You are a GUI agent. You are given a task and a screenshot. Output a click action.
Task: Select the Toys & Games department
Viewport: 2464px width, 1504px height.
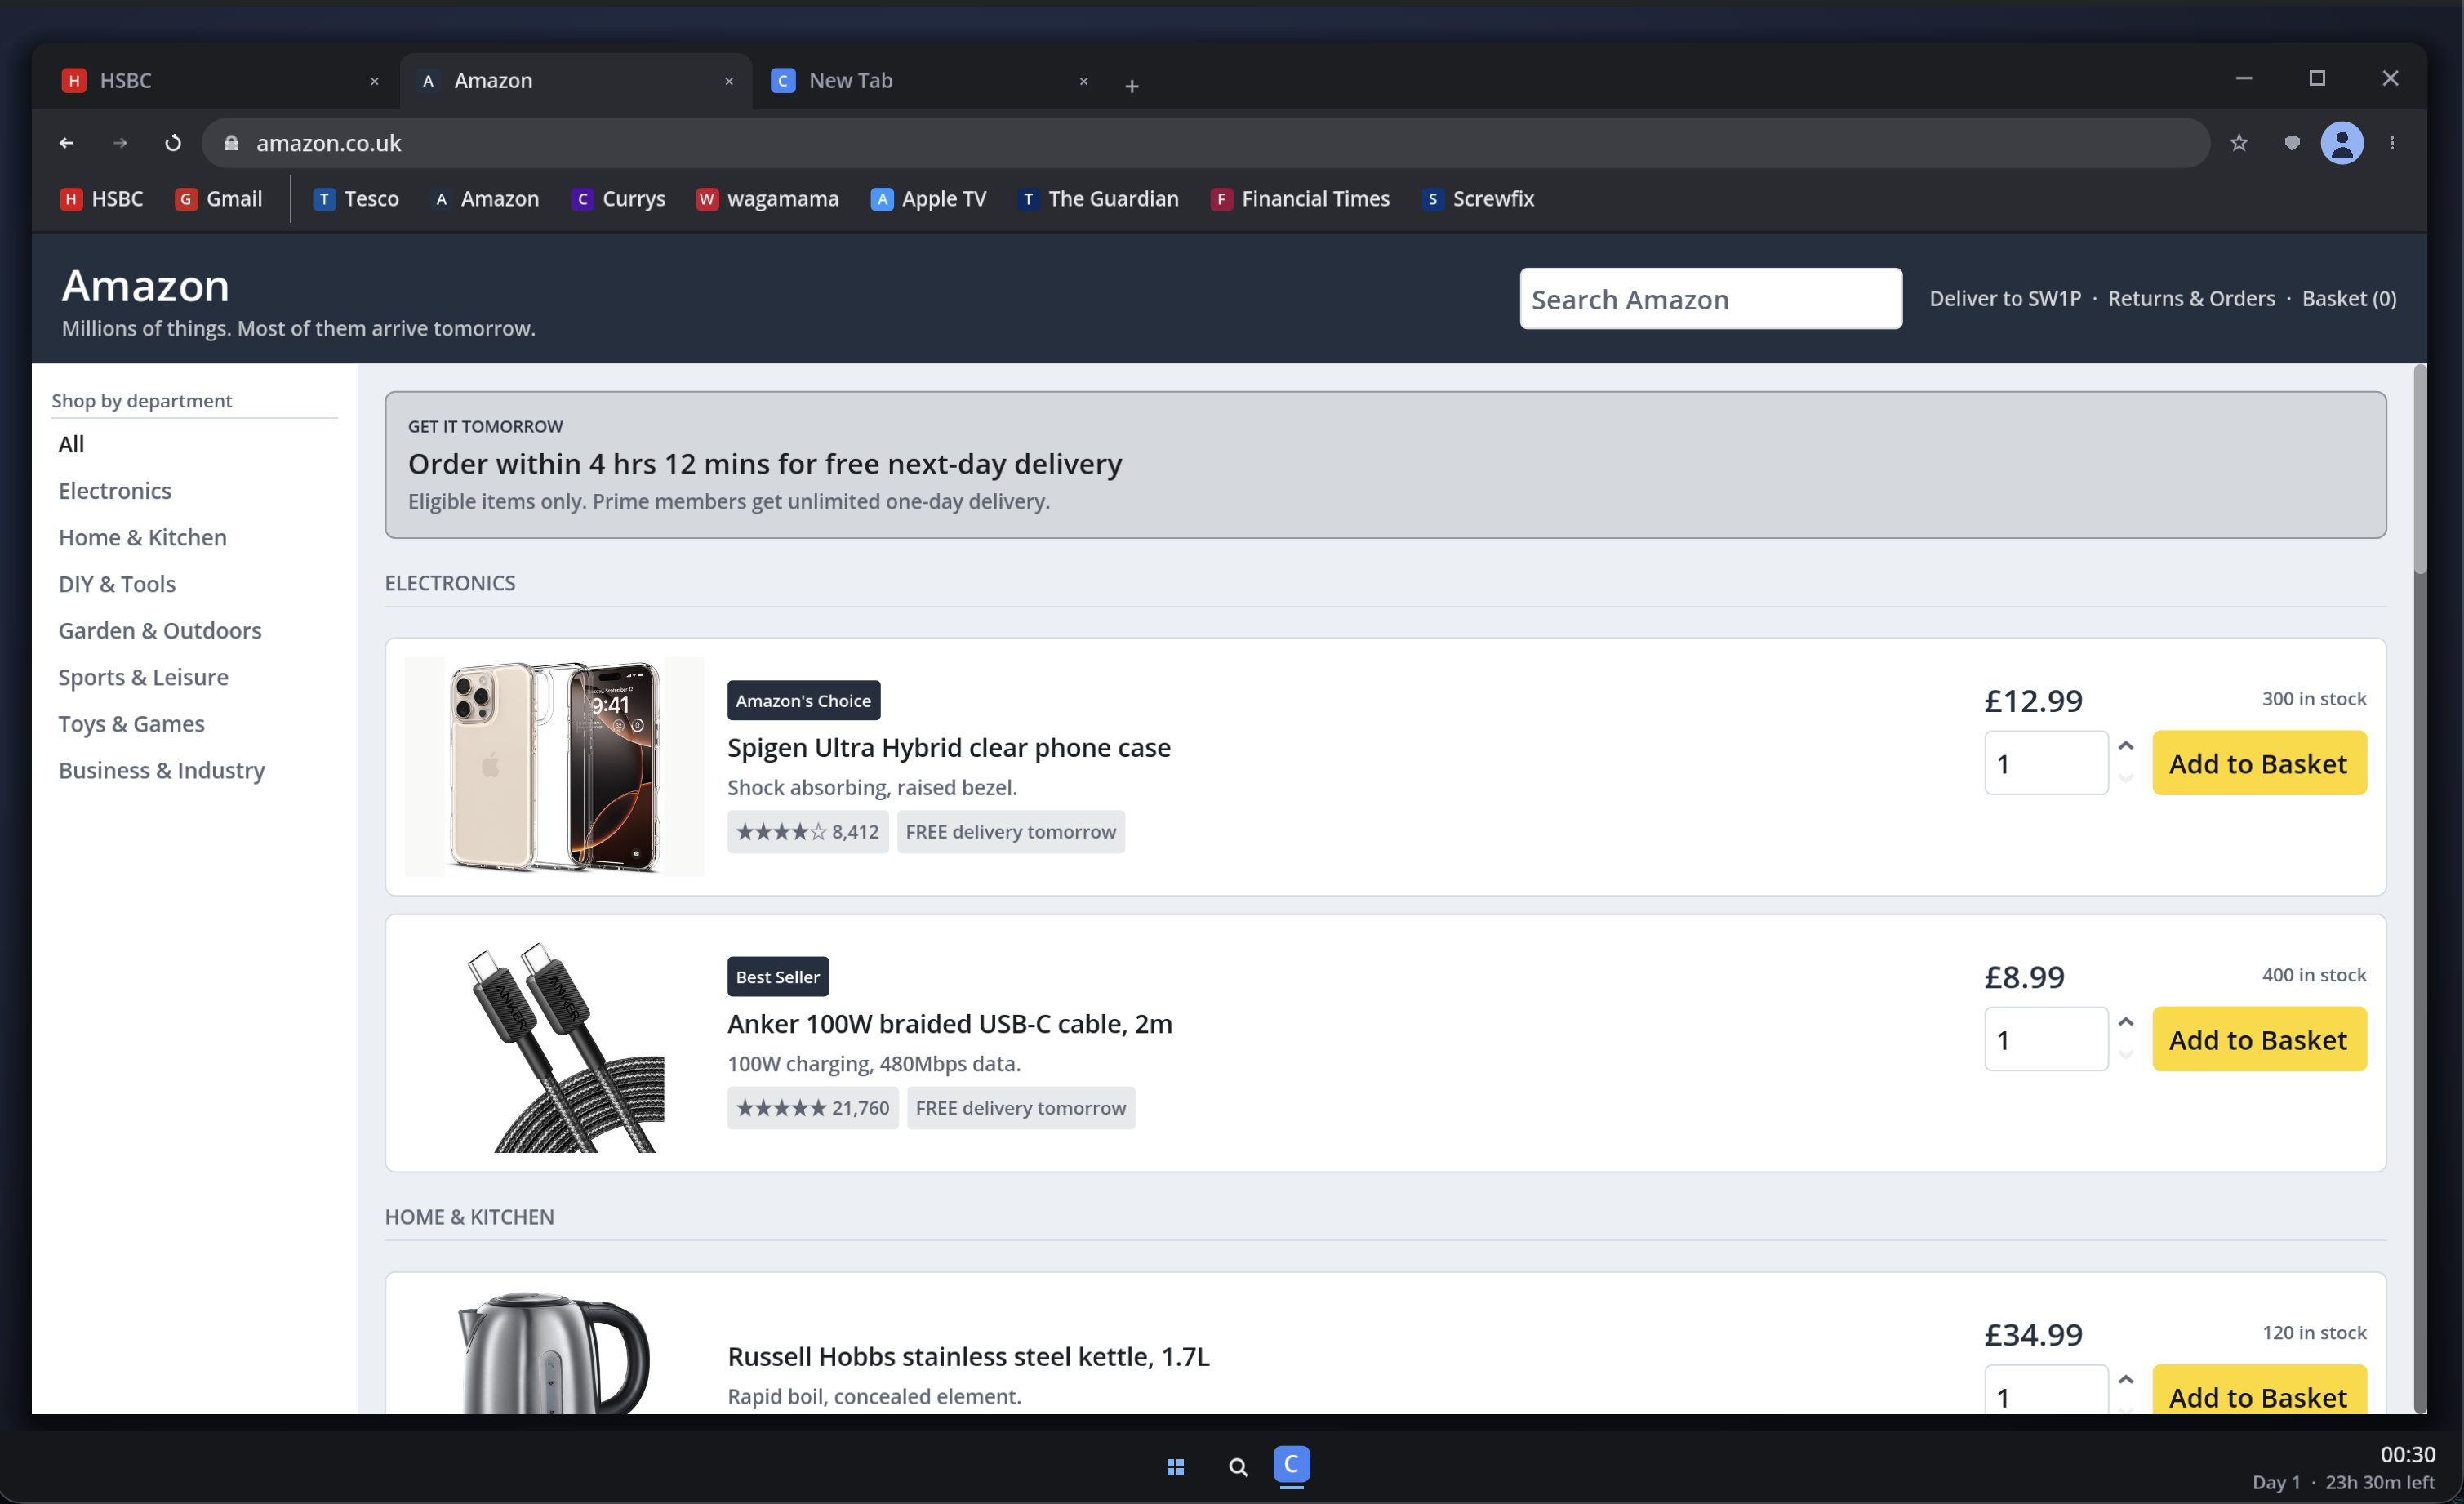pyautogui.click(x=131, y=724)
